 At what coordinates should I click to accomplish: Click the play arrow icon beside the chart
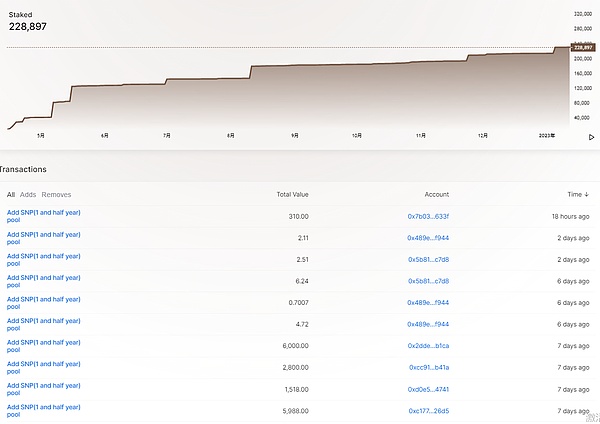click(x=590, y=137)
